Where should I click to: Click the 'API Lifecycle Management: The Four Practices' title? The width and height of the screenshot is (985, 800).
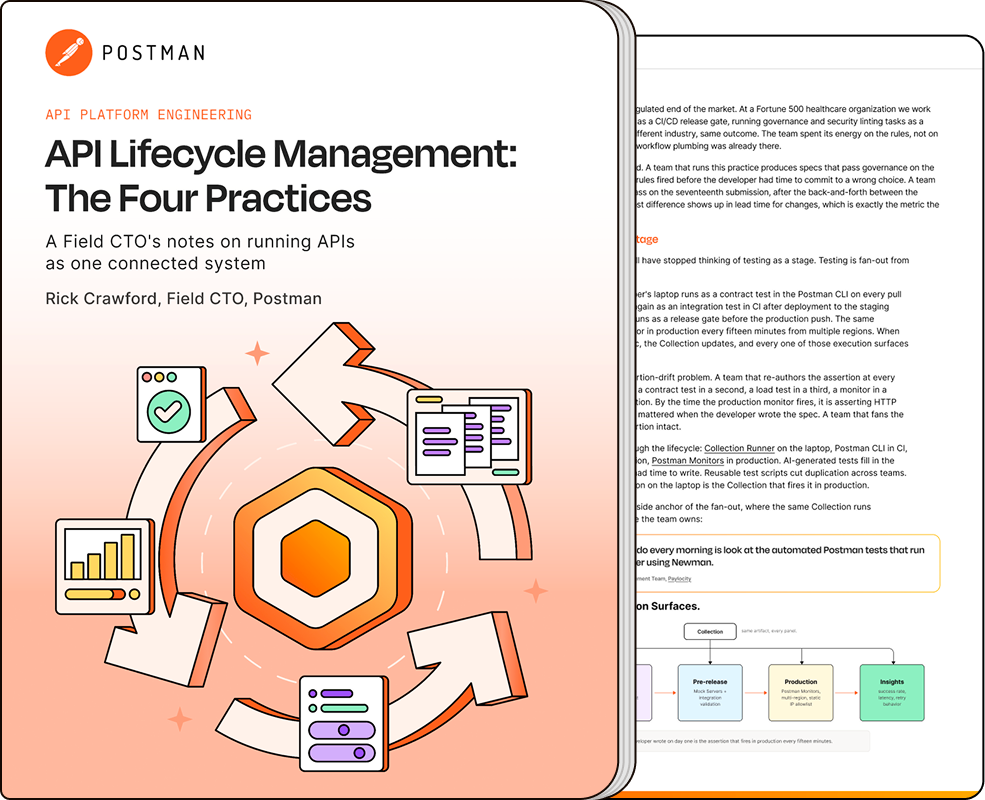(x=281, y=175)
